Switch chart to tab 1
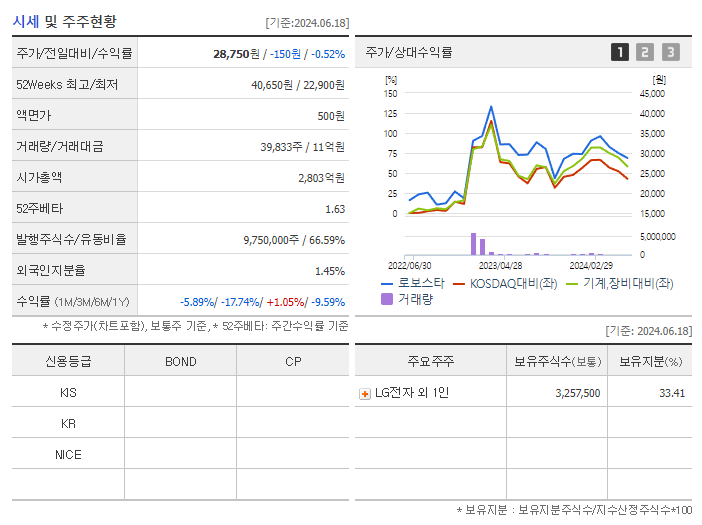Image resolution: width=702 pixels, height=525 pixels. pyautogui.click(x=620, y=52)
